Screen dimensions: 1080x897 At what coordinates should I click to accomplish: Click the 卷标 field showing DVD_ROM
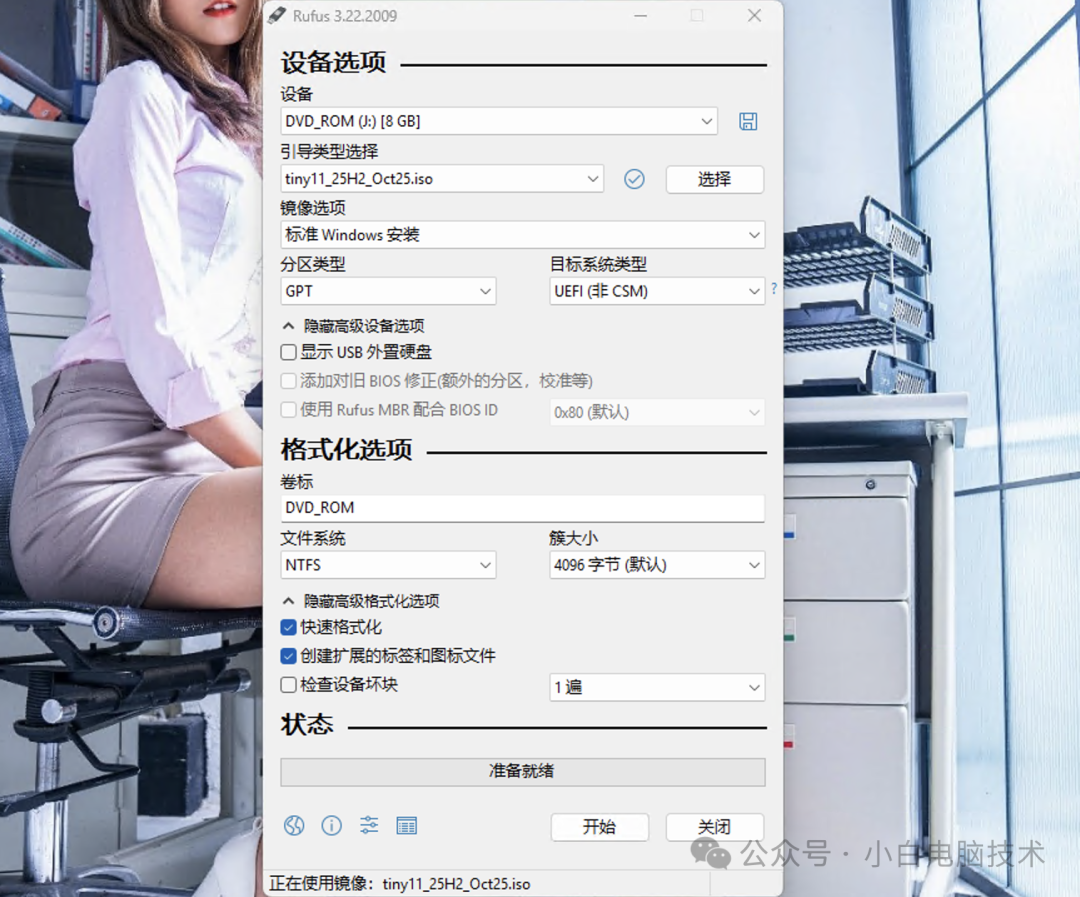522,507
